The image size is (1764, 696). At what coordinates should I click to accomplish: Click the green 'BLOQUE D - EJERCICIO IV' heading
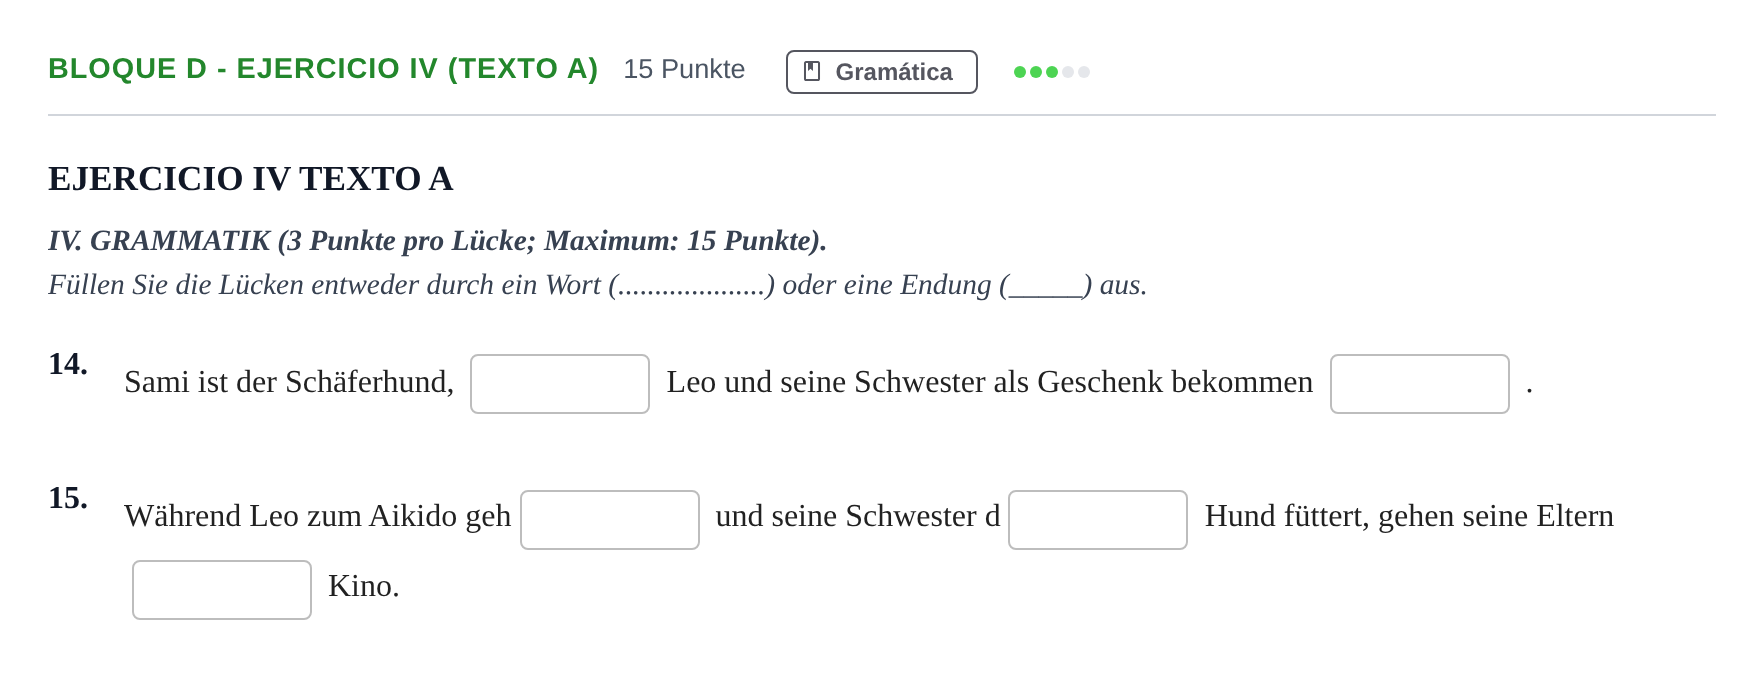323,69
